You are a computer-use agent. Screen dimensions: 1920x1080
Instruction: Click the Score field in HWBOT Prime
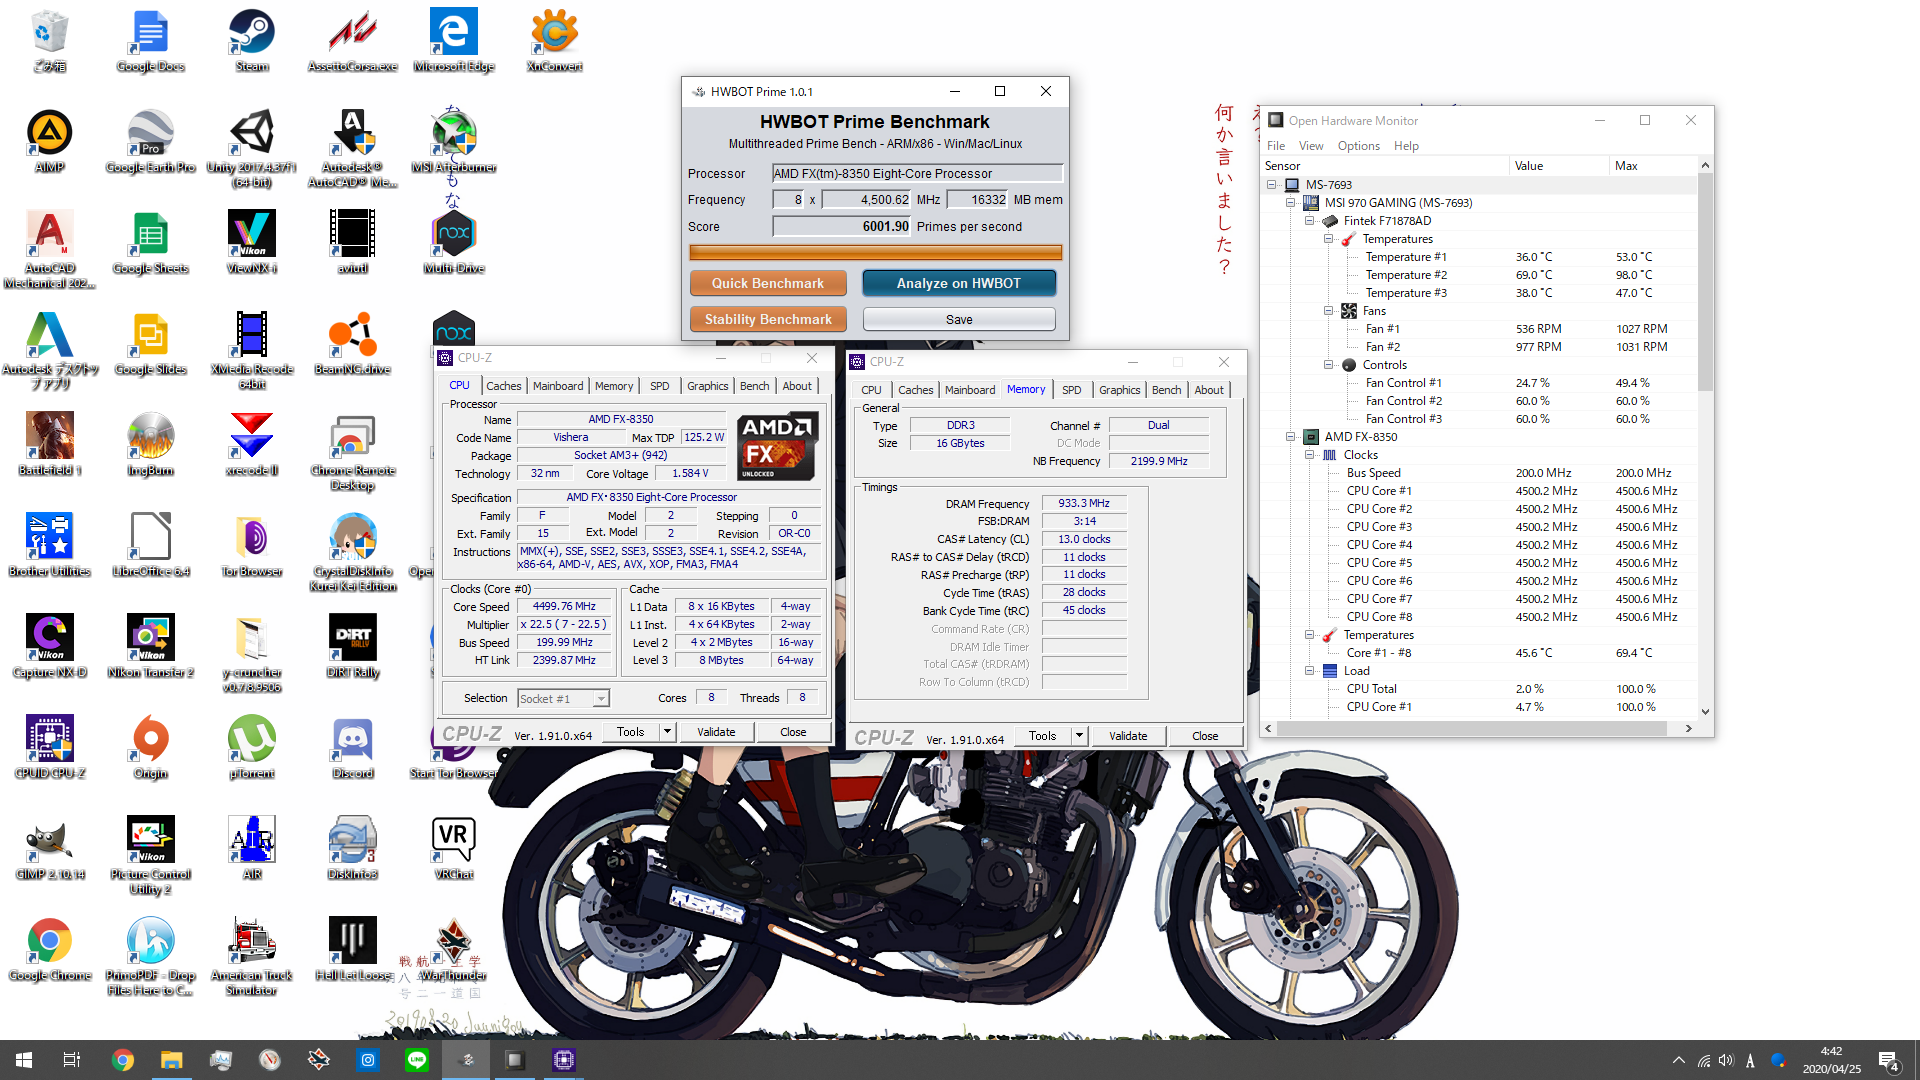(841, 227)
